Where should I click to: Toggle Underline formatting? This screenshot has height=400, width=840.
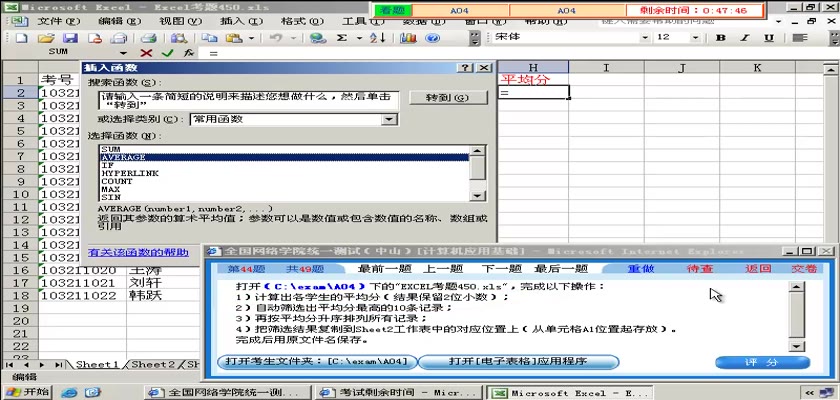pos(769,37)
